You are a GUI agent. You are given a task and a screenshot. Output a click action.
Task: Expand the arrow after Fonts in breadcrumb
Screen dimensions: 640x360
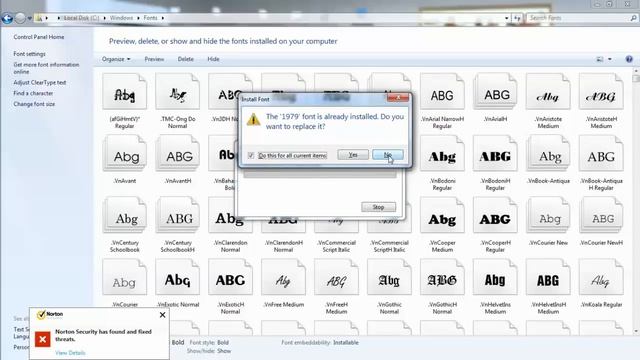point(162,18)
